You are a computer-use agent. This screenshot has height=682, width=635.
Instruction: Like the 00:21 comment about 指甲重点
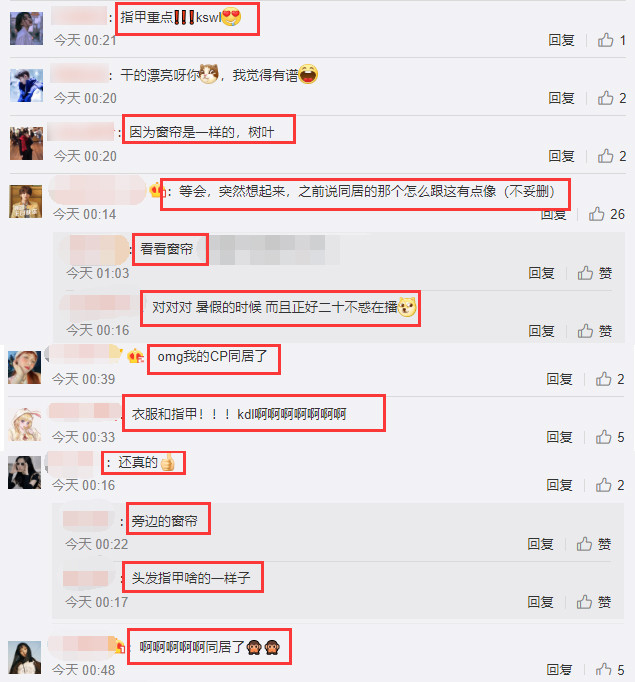coord(611,40)
